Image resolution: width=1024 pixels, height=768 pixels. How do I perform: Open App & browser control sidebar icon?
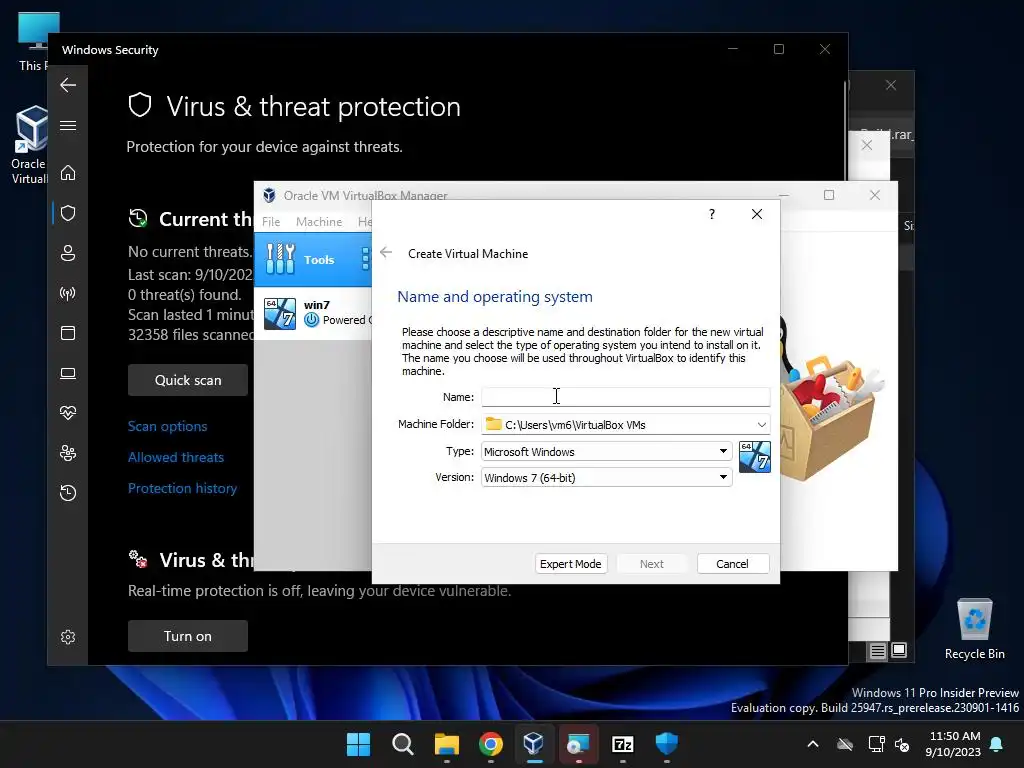coord(68,333)
